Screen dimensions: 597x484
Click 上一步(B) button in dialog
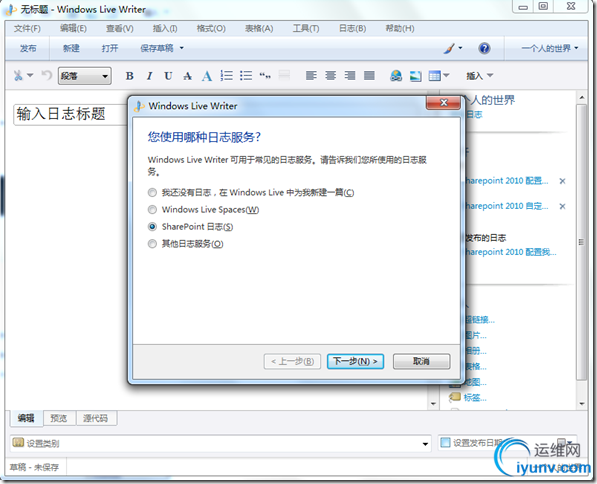click(x=292, y=361)
